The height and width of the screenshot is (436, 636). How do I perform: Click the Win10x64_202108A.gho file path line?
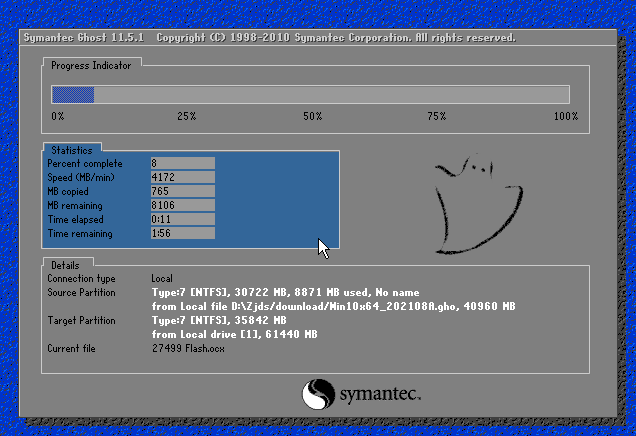point(333,306)
